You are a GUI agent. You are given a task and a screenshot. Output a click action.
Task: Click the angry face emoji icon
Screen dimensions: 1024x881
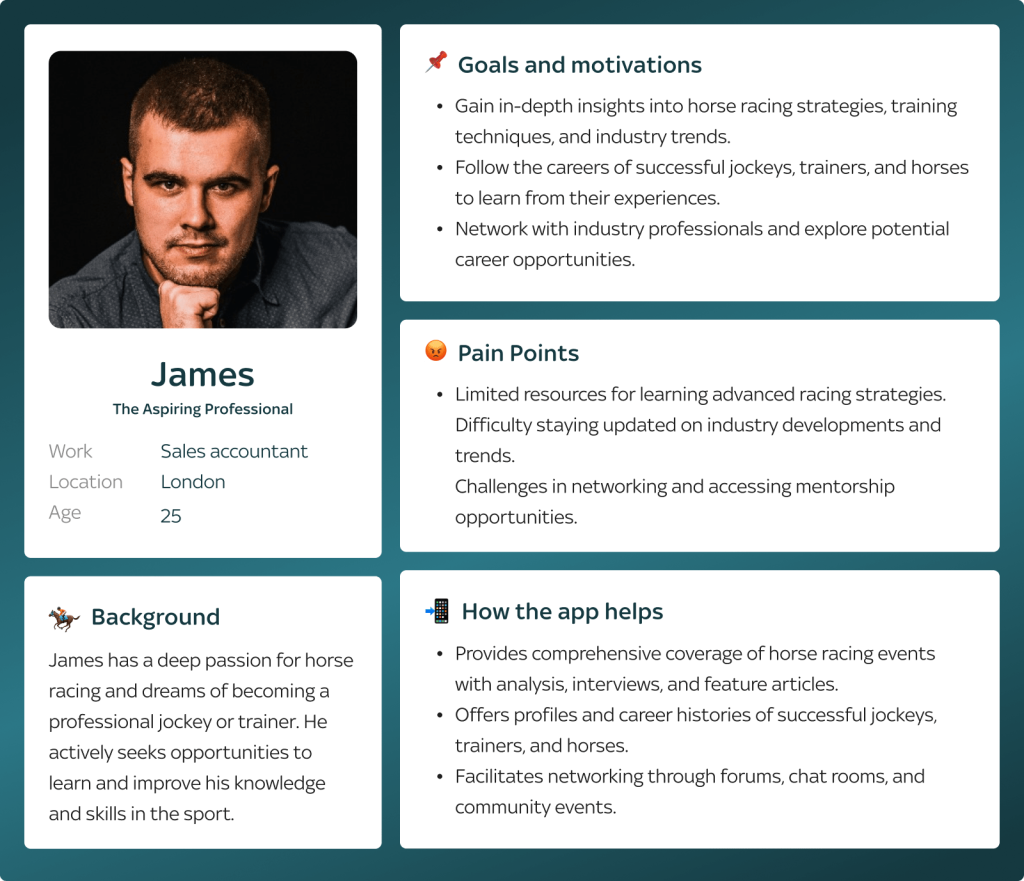pos(435,351)
